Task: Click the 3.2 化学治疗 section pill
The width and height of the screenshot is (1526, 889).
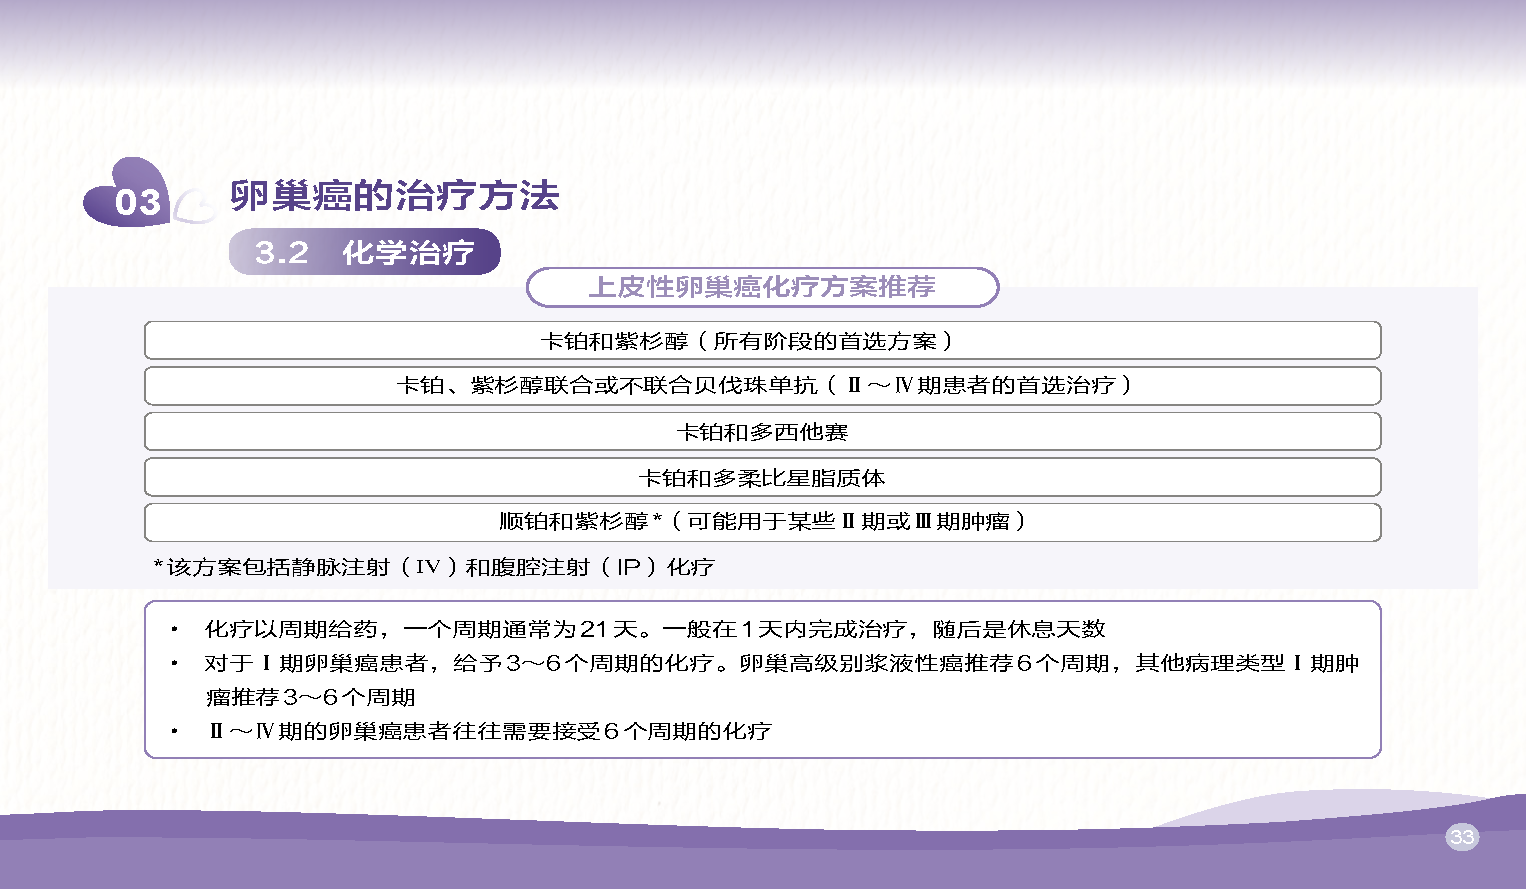Action: pyautogui.click(x=364, y=252)
